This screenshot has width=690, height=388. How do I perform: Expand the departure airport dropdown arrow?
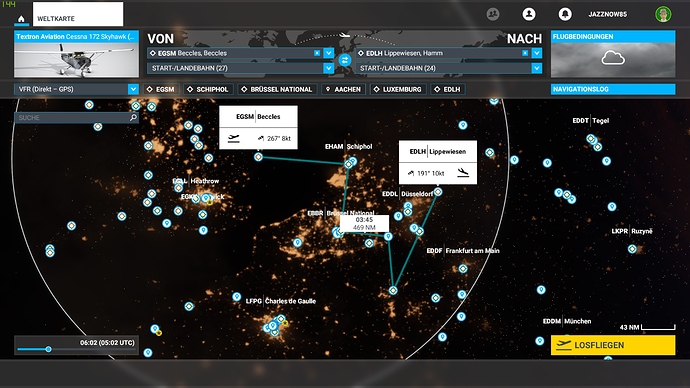coord(329,53)
